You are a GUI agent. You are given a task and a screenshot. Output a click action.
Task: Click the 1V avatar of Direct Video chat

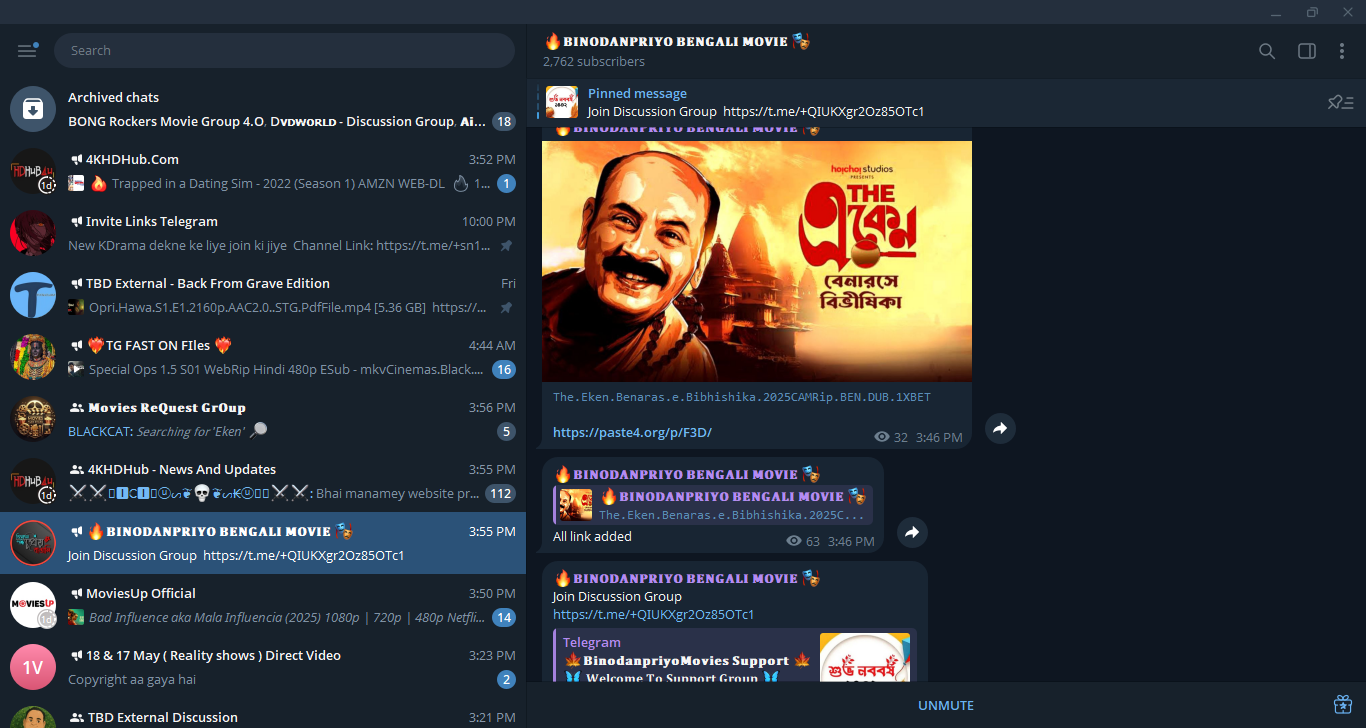[x=32, y=667]
